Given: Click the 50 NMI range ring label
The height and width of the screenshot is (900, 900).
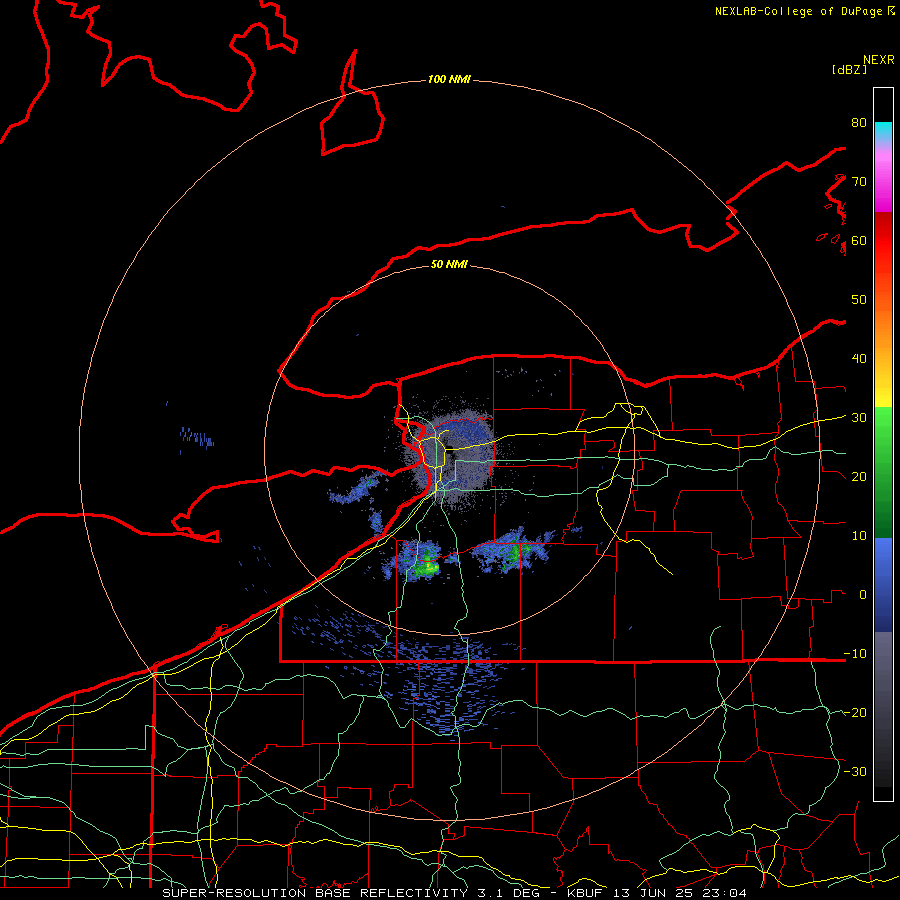Looking at the screenshot, I should tap(449, 264).
